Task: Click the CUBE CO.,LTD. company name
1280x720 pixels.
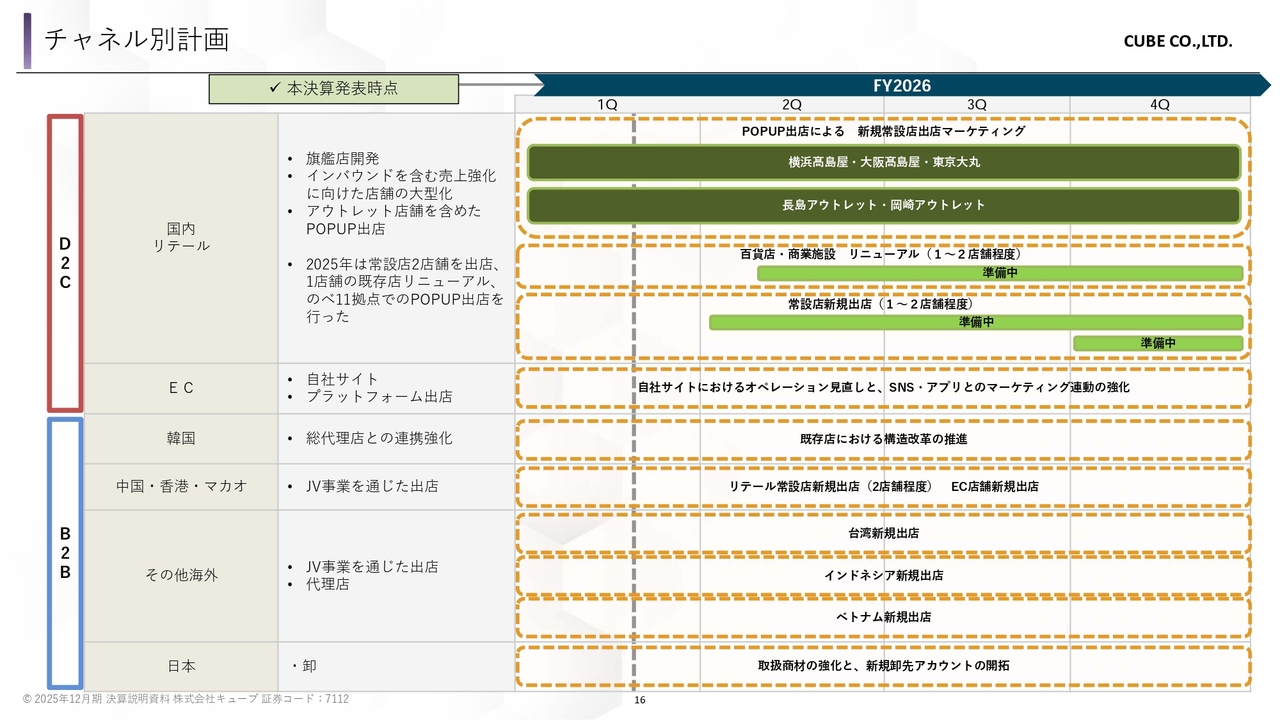Action: (1178, 41)
